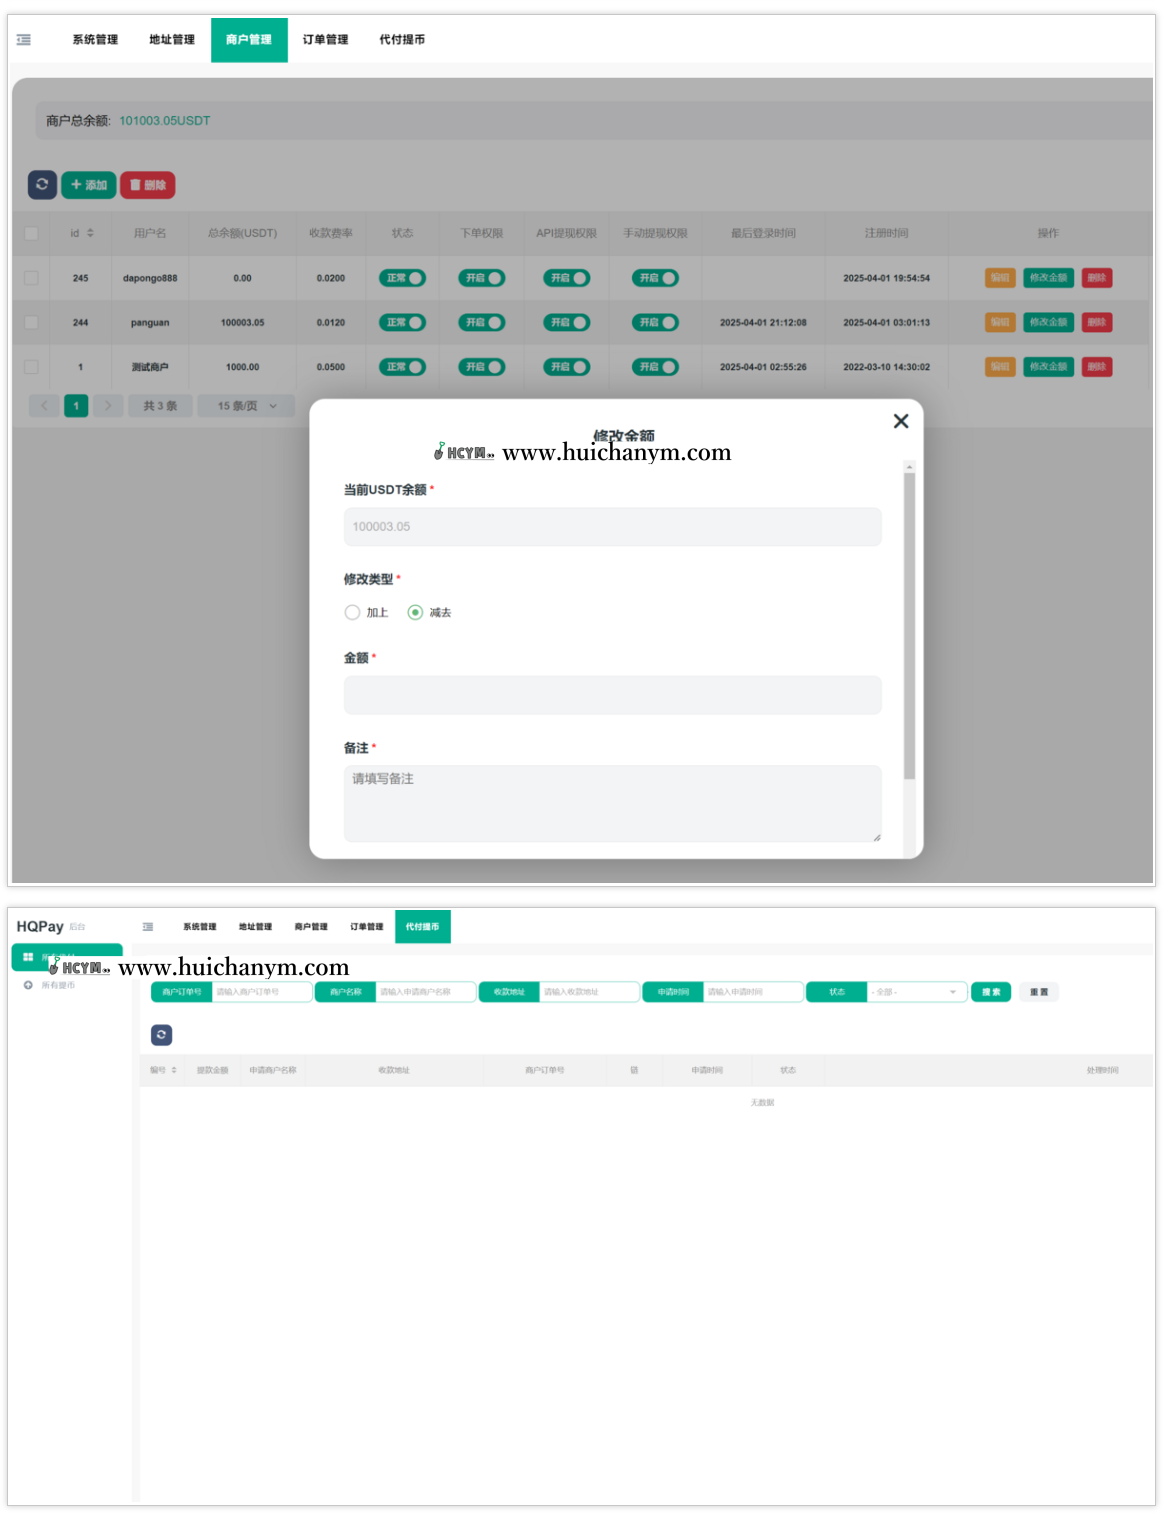1168x1515 pixels.
Task: Expand the 状态 全部 filter dropdown
Action: (916, 992)
